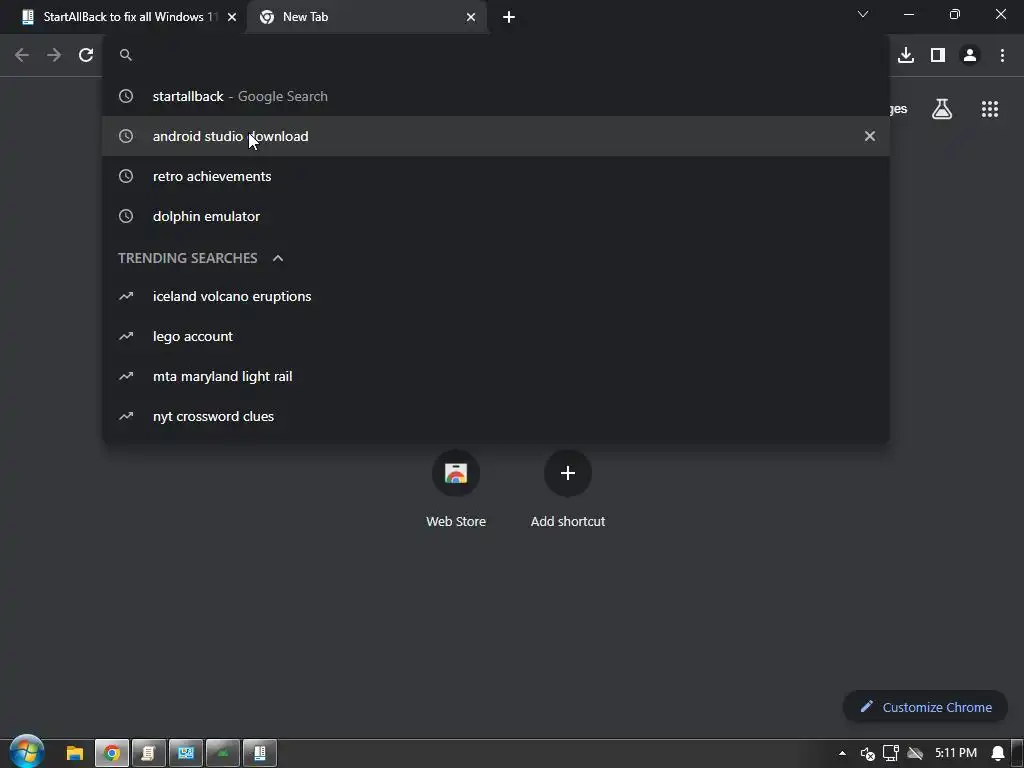This screenshot has height=768, width=1024.
Task: Focus the address bar input field
Action: point(496,55)
